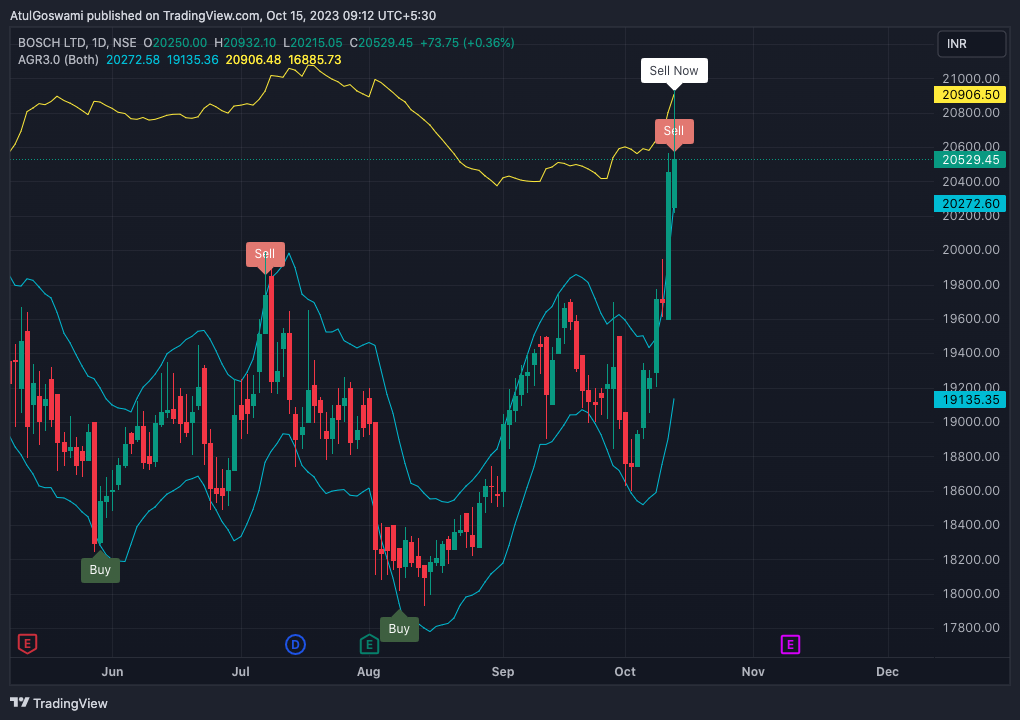Click the cyan 20272.60 price tag

(x=970, y=204)
